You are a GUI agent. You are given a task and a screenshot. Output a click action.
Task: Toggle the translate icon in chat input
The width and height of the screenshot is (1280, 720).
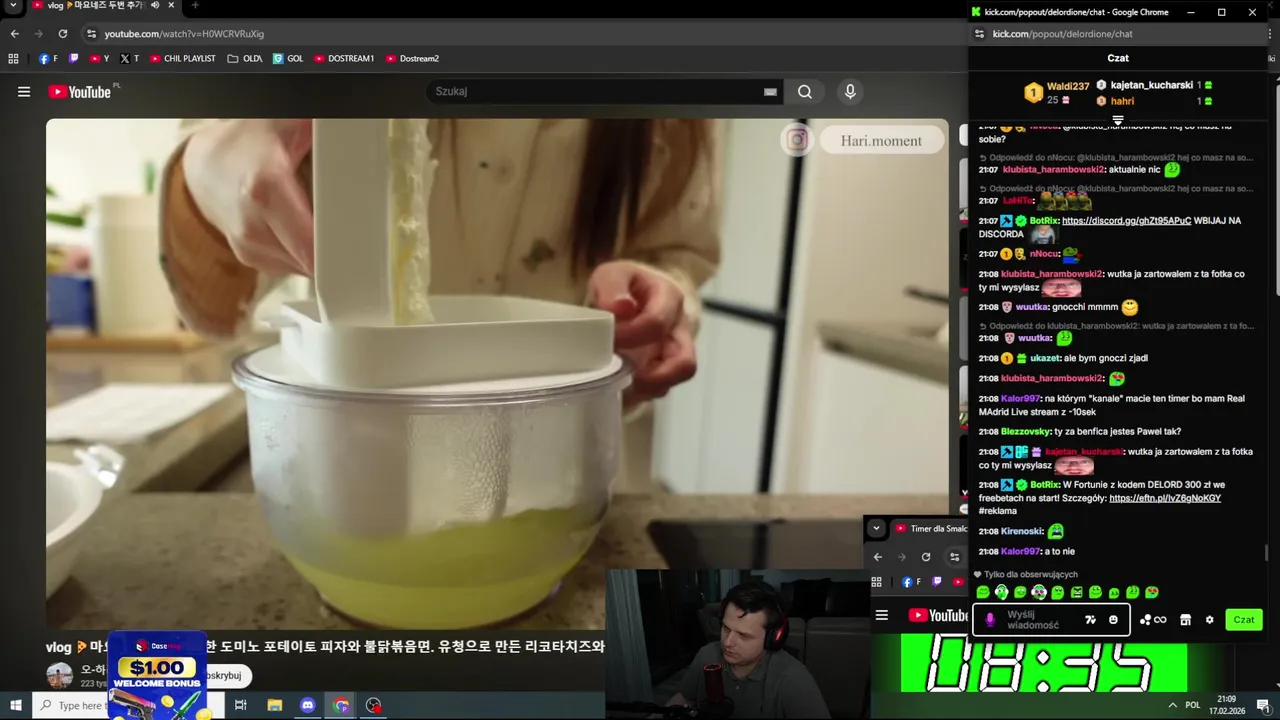[1090, 620]
